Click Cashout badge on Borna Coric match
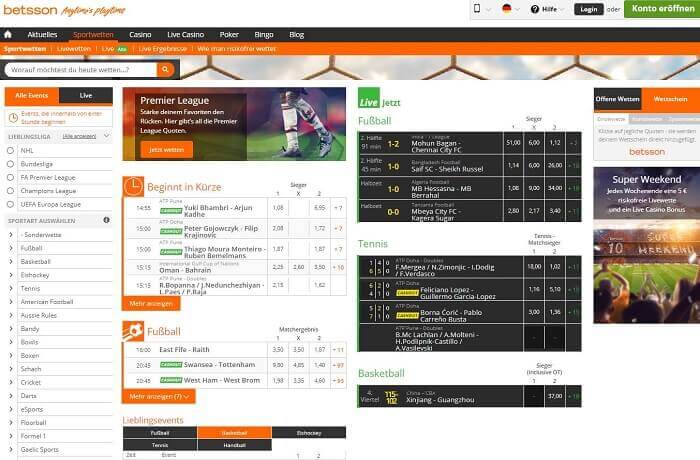 [x=407, y=316]
